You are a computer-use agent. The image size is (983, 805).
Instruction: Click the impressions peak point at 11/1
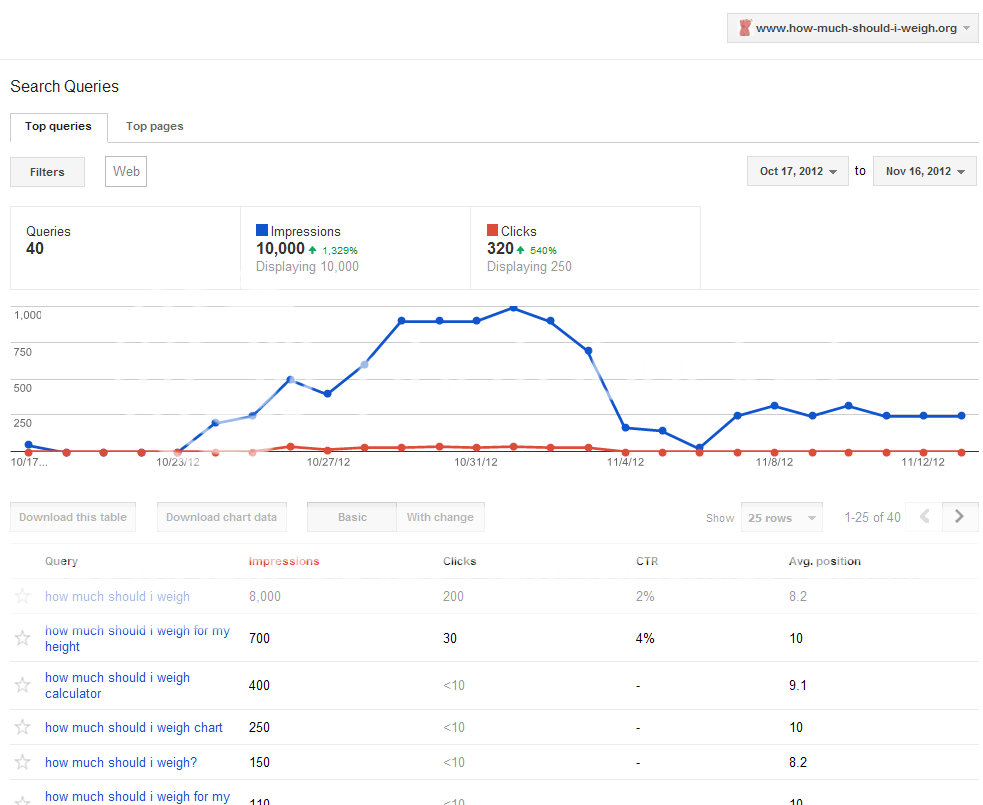(513, 308)
